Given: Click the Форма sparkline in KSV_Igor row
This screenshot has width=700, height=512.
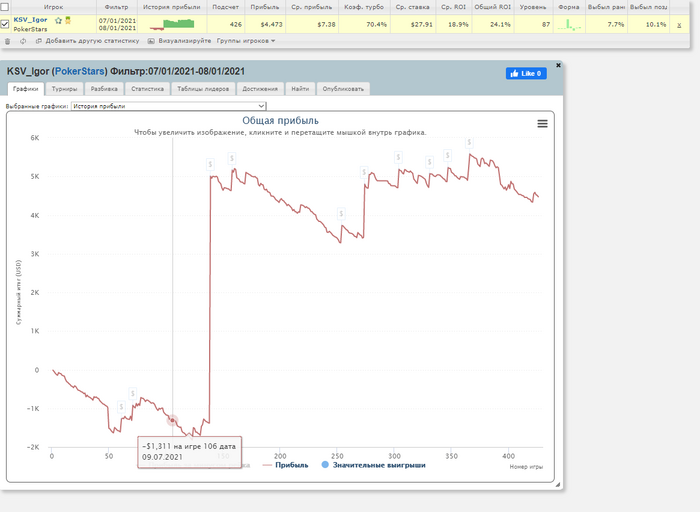Looking at the screenshot, I should pos(569,25).
